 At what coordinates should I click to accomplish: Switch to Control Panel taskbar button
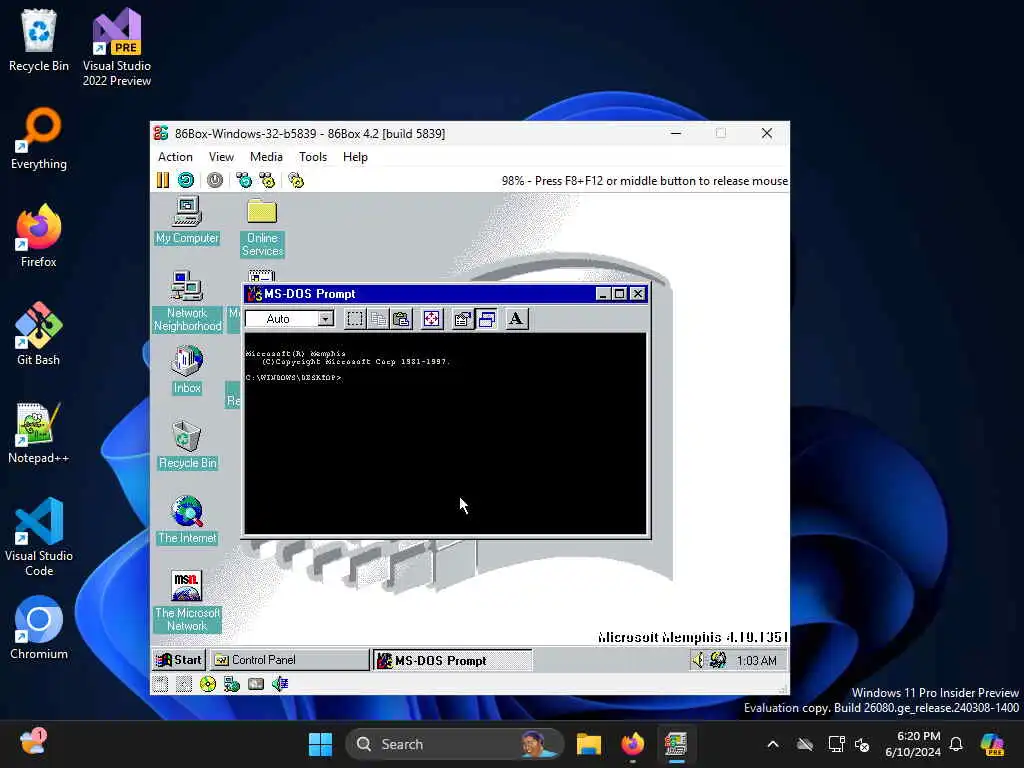click(x=289, y=660)
